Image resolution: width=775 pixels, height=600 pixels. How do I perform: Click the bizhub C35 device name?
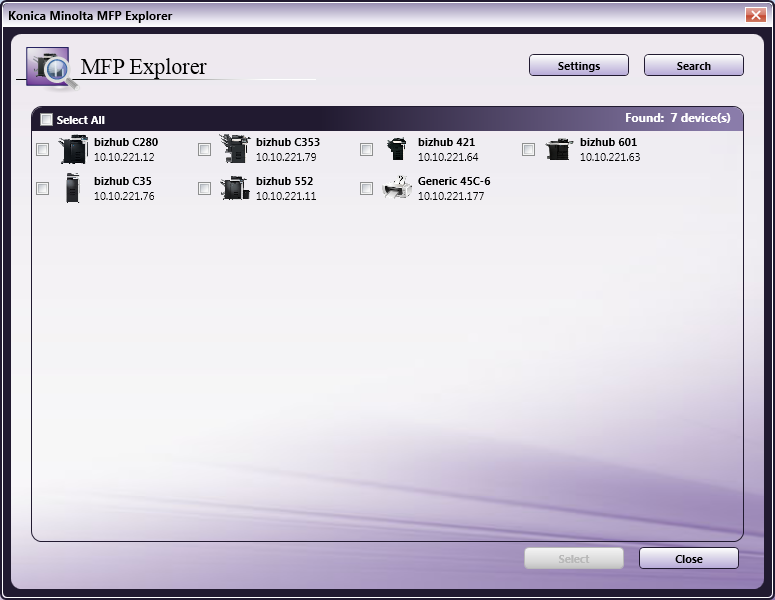click(x=123, y=181)
